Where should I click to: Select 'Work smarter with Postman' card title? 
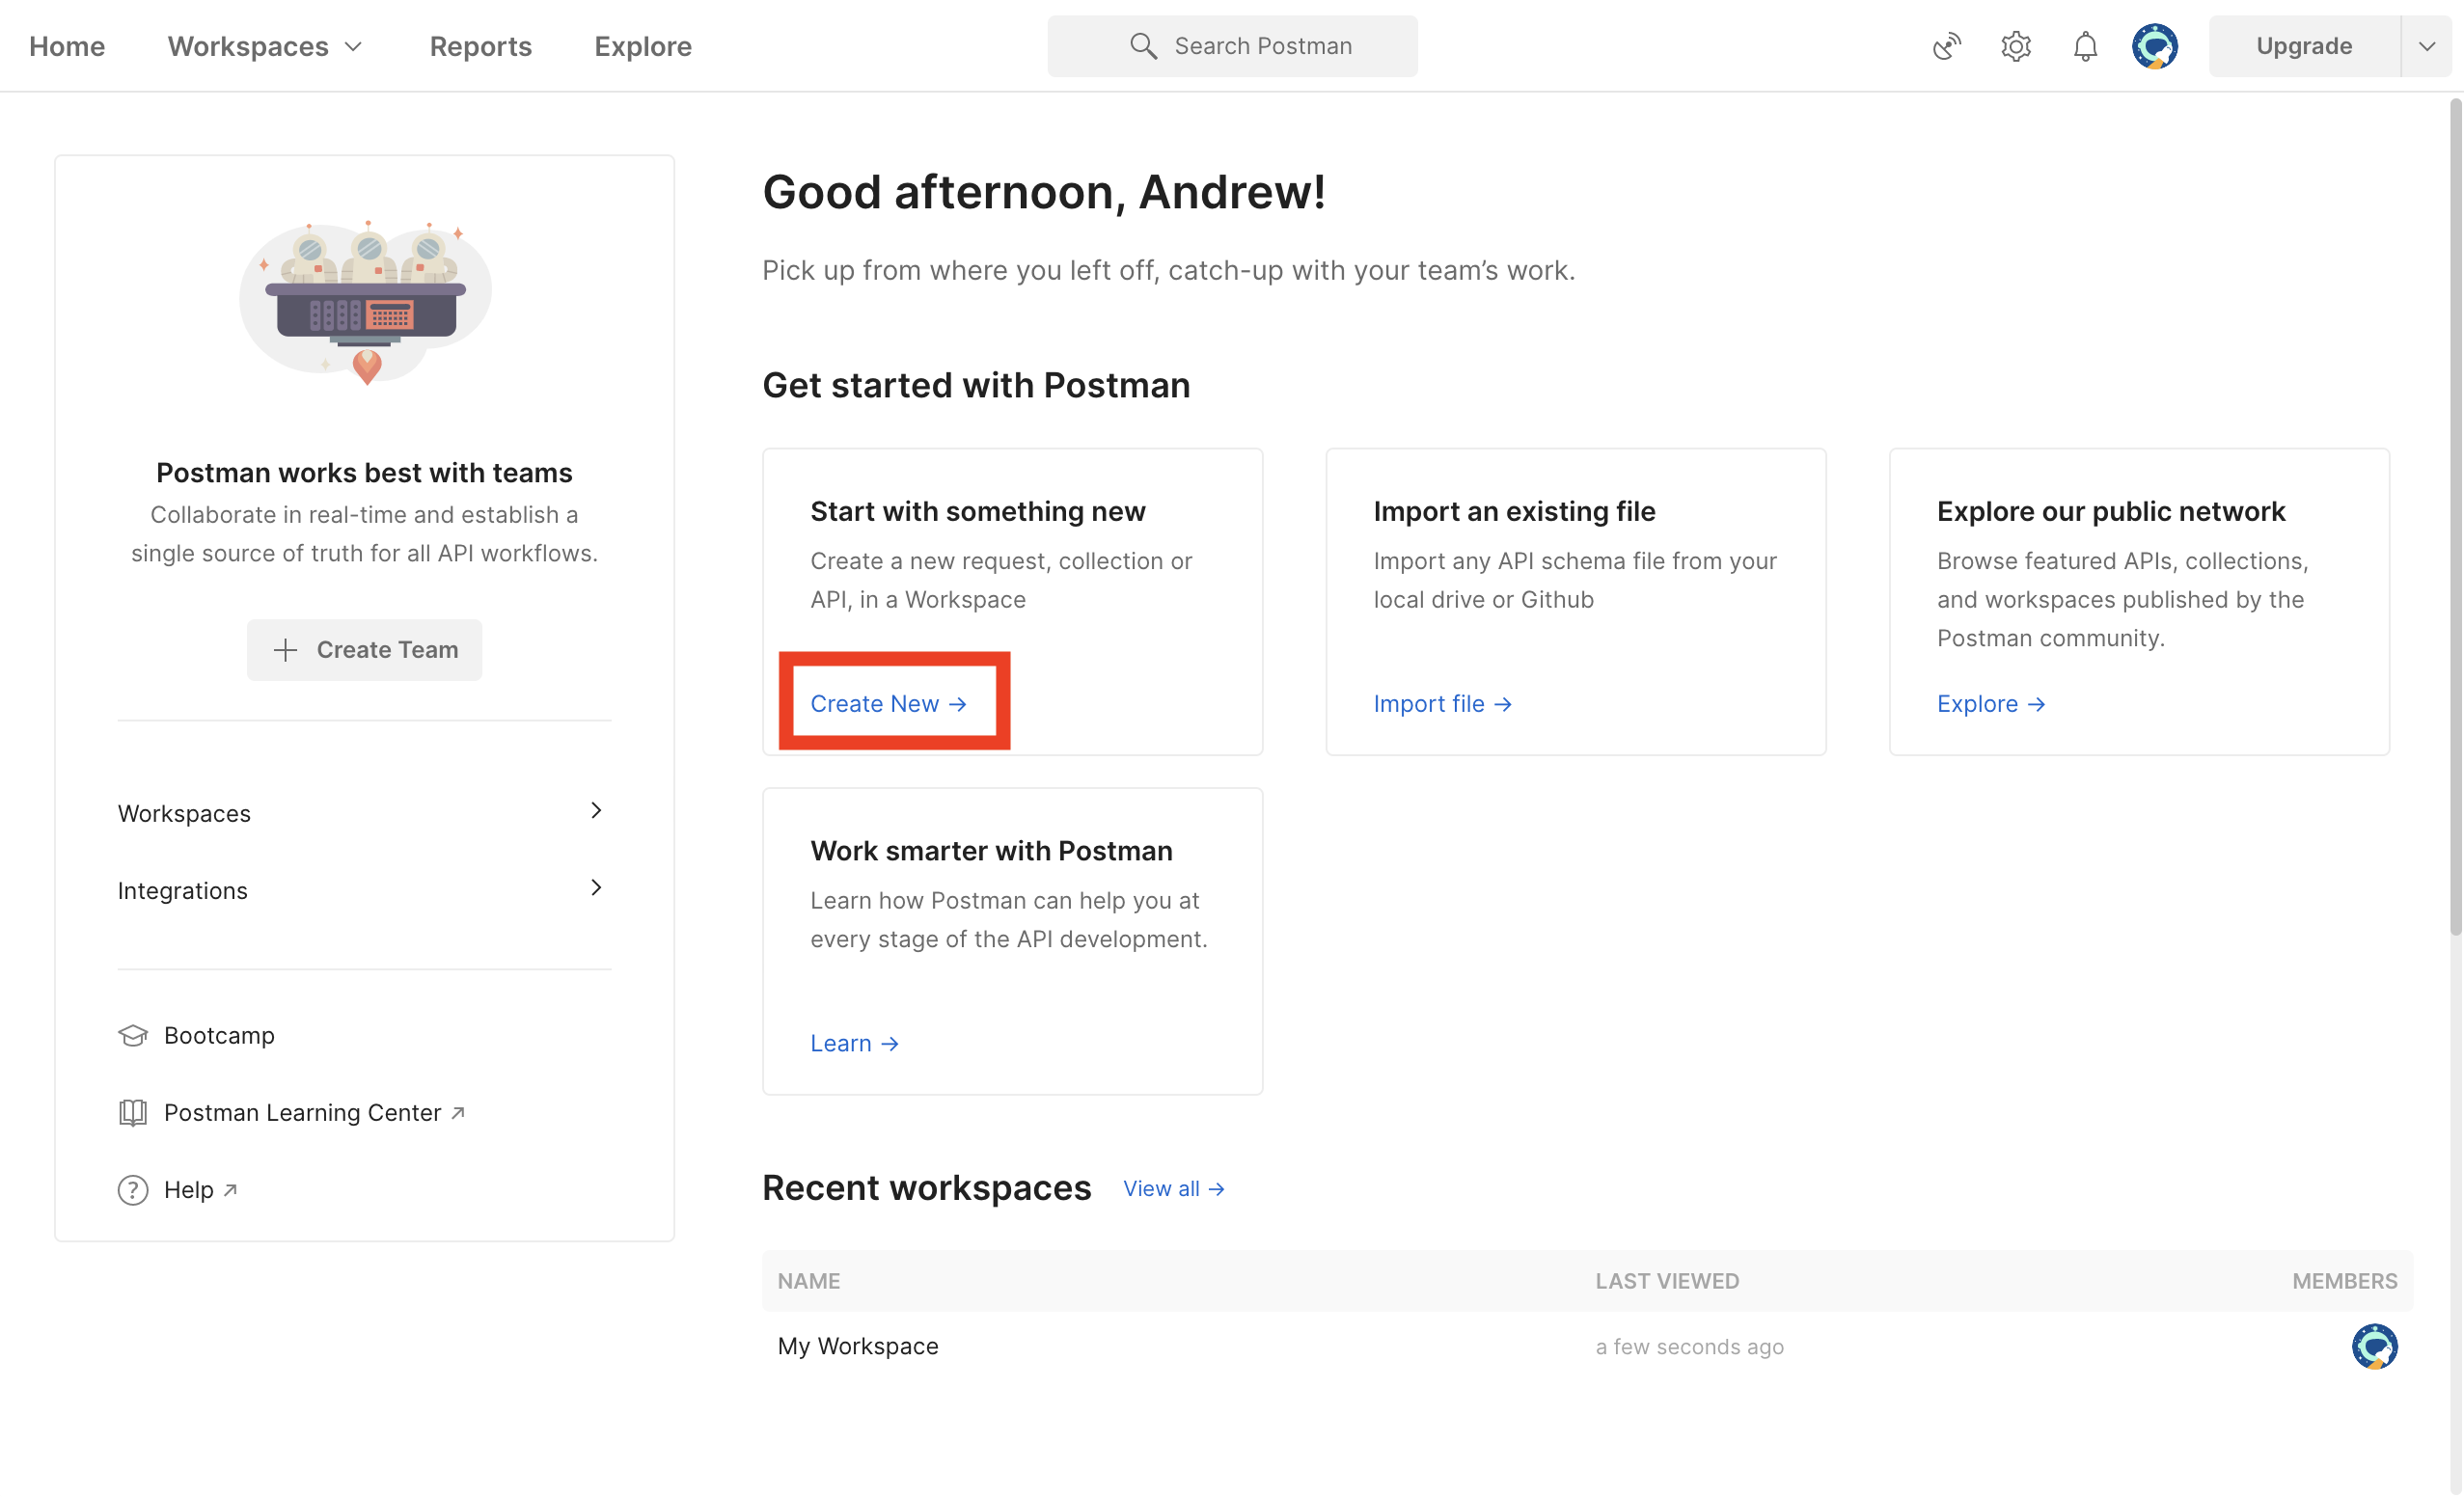pyautogui.click(x=991, y=851)
